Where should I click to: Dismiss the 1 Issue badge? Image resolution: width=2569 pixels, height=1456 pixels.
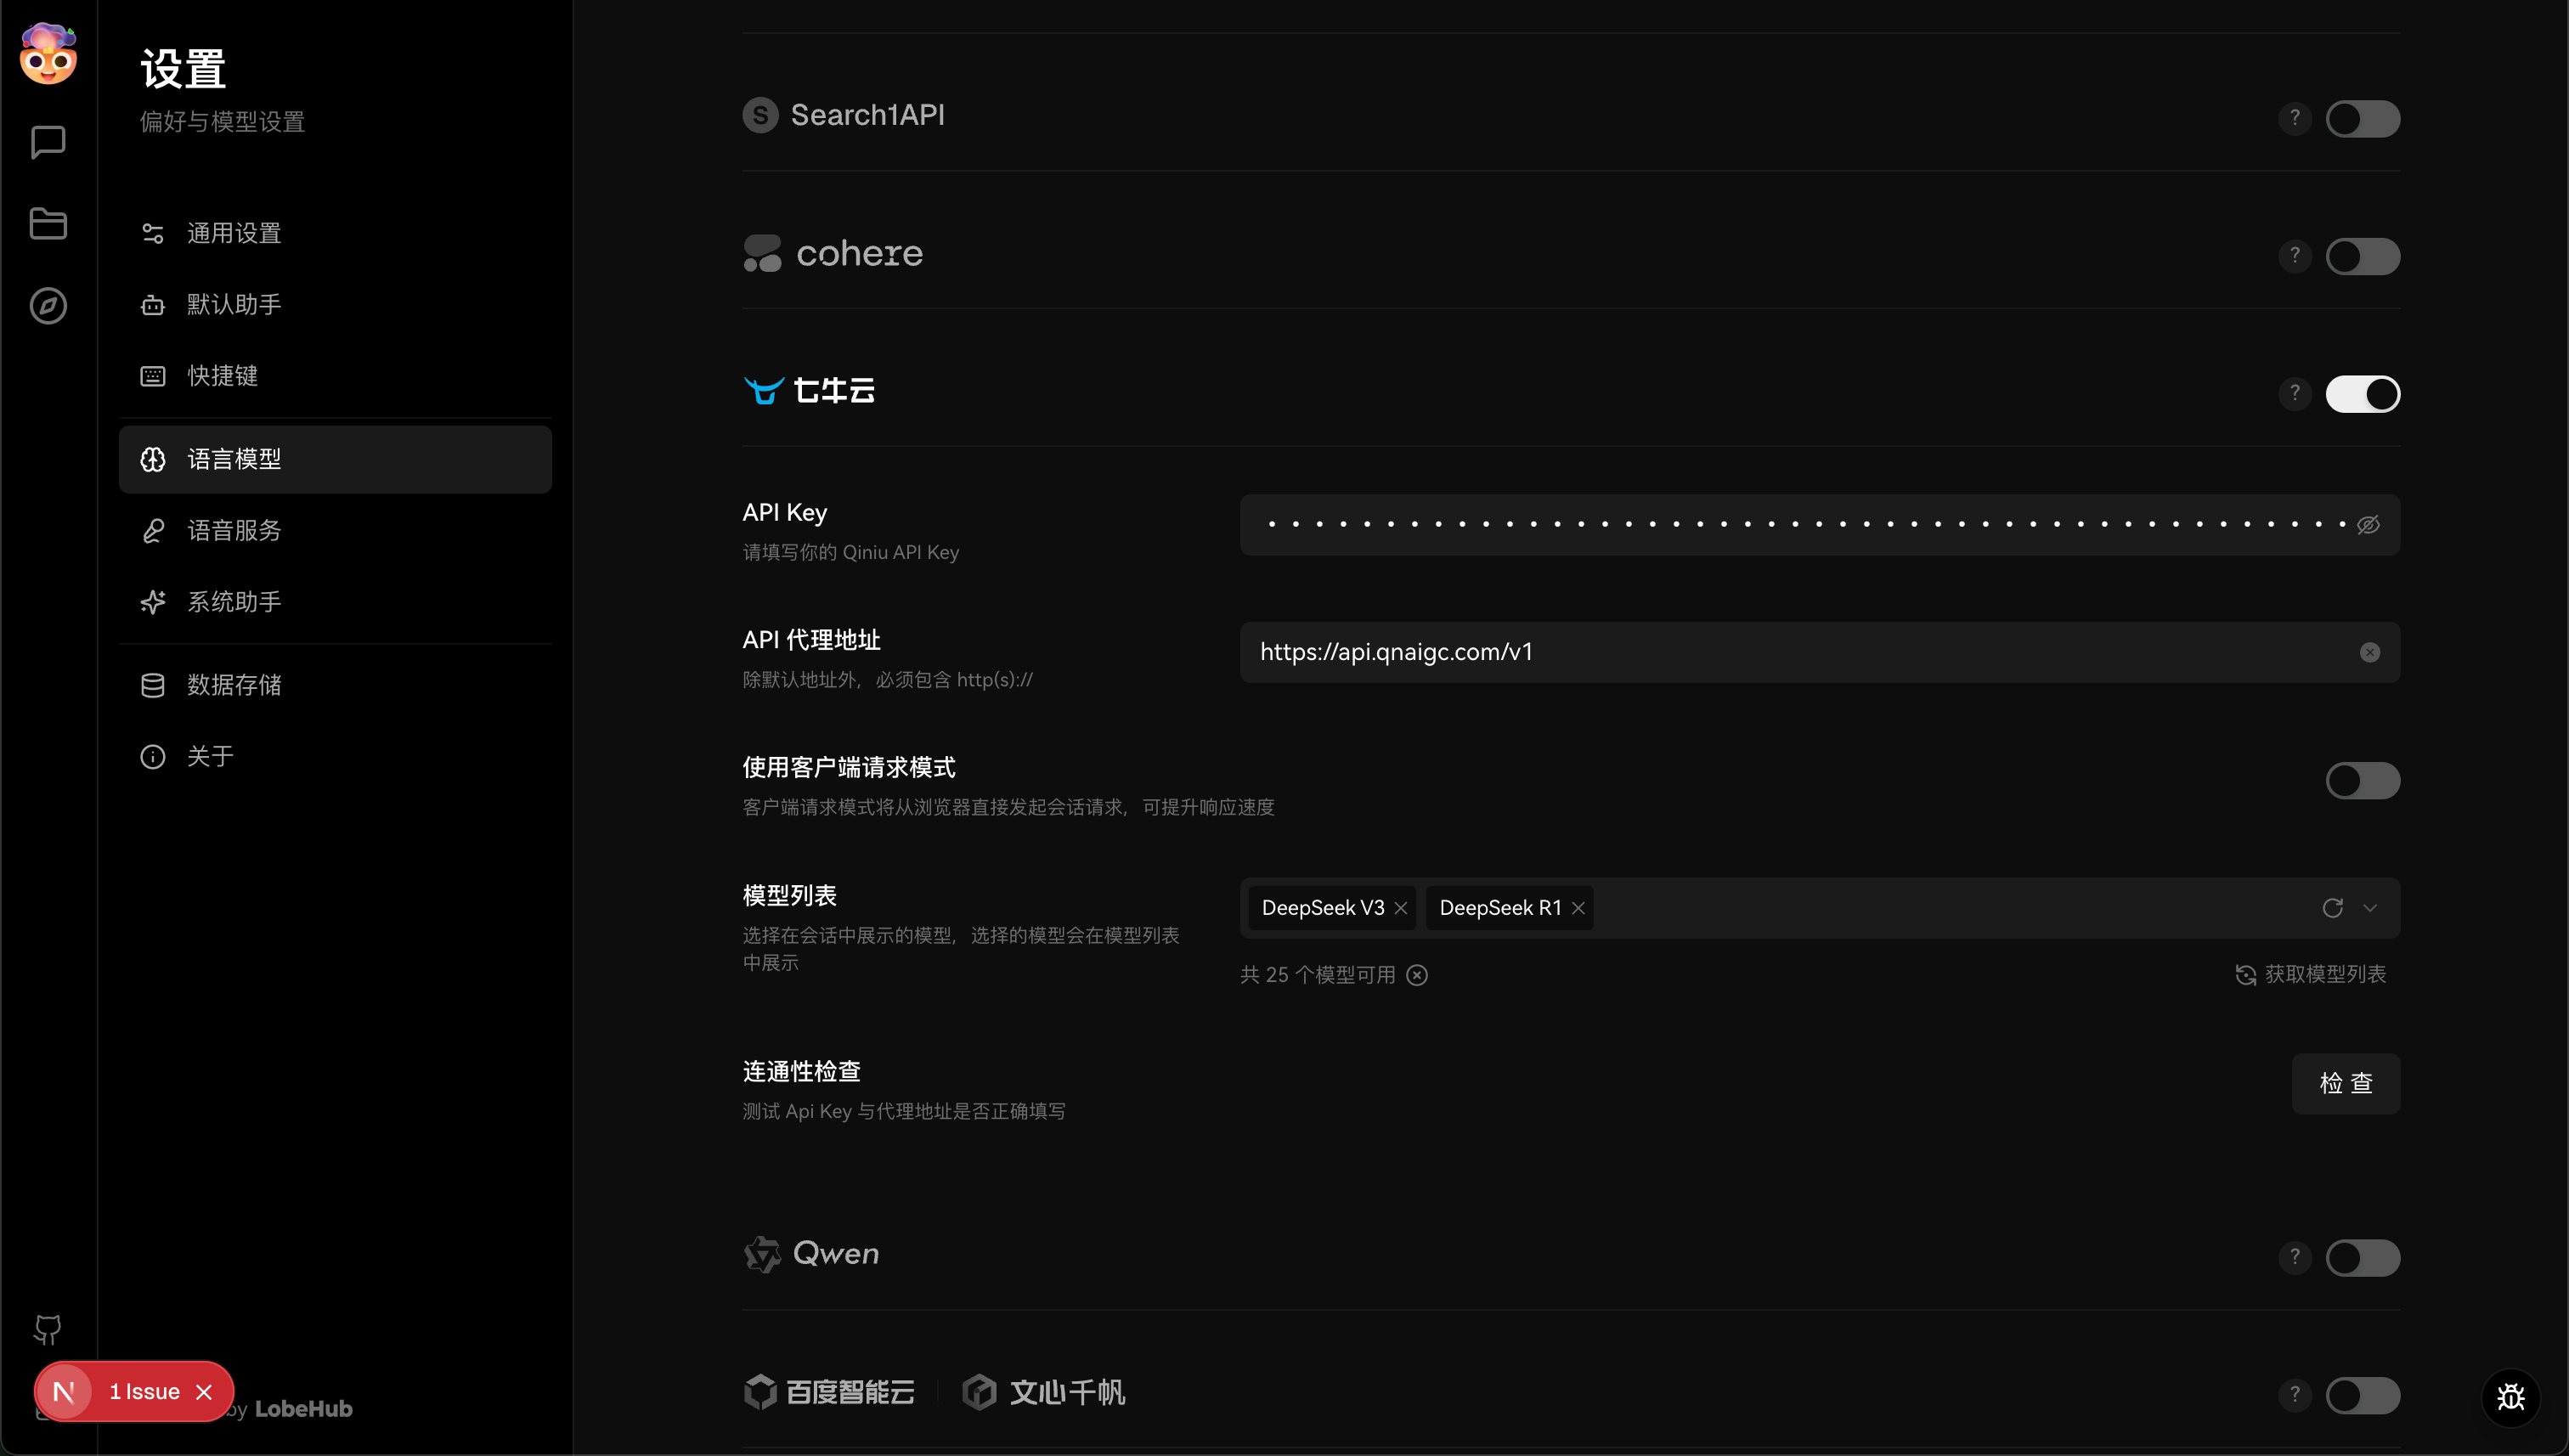pyautogui.click(x=204, y=1391)
